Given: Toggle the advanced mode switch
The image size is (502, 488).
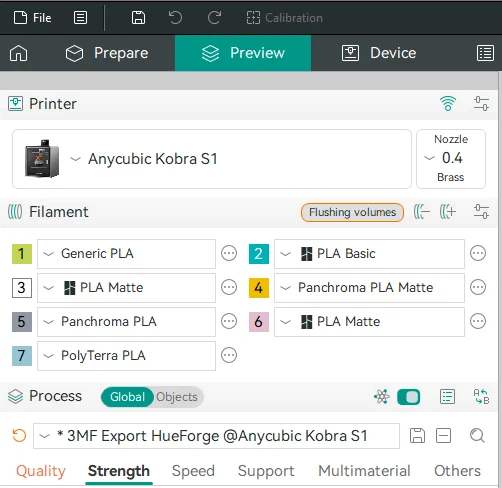Looking at the screenshot, I should (409, 397).
